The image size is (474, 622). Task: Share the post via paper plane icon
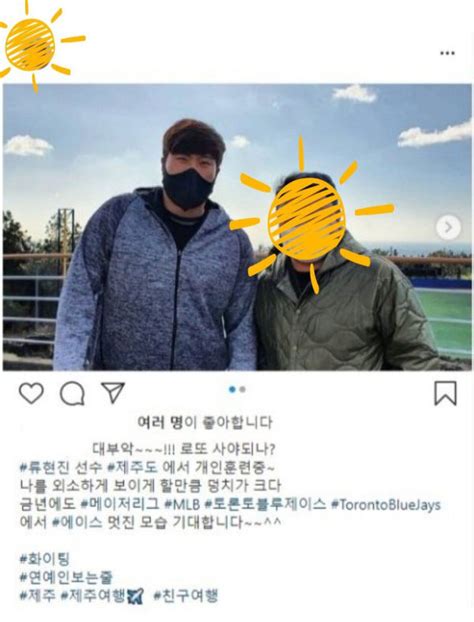pyautogui.click(x=113, y=393)
